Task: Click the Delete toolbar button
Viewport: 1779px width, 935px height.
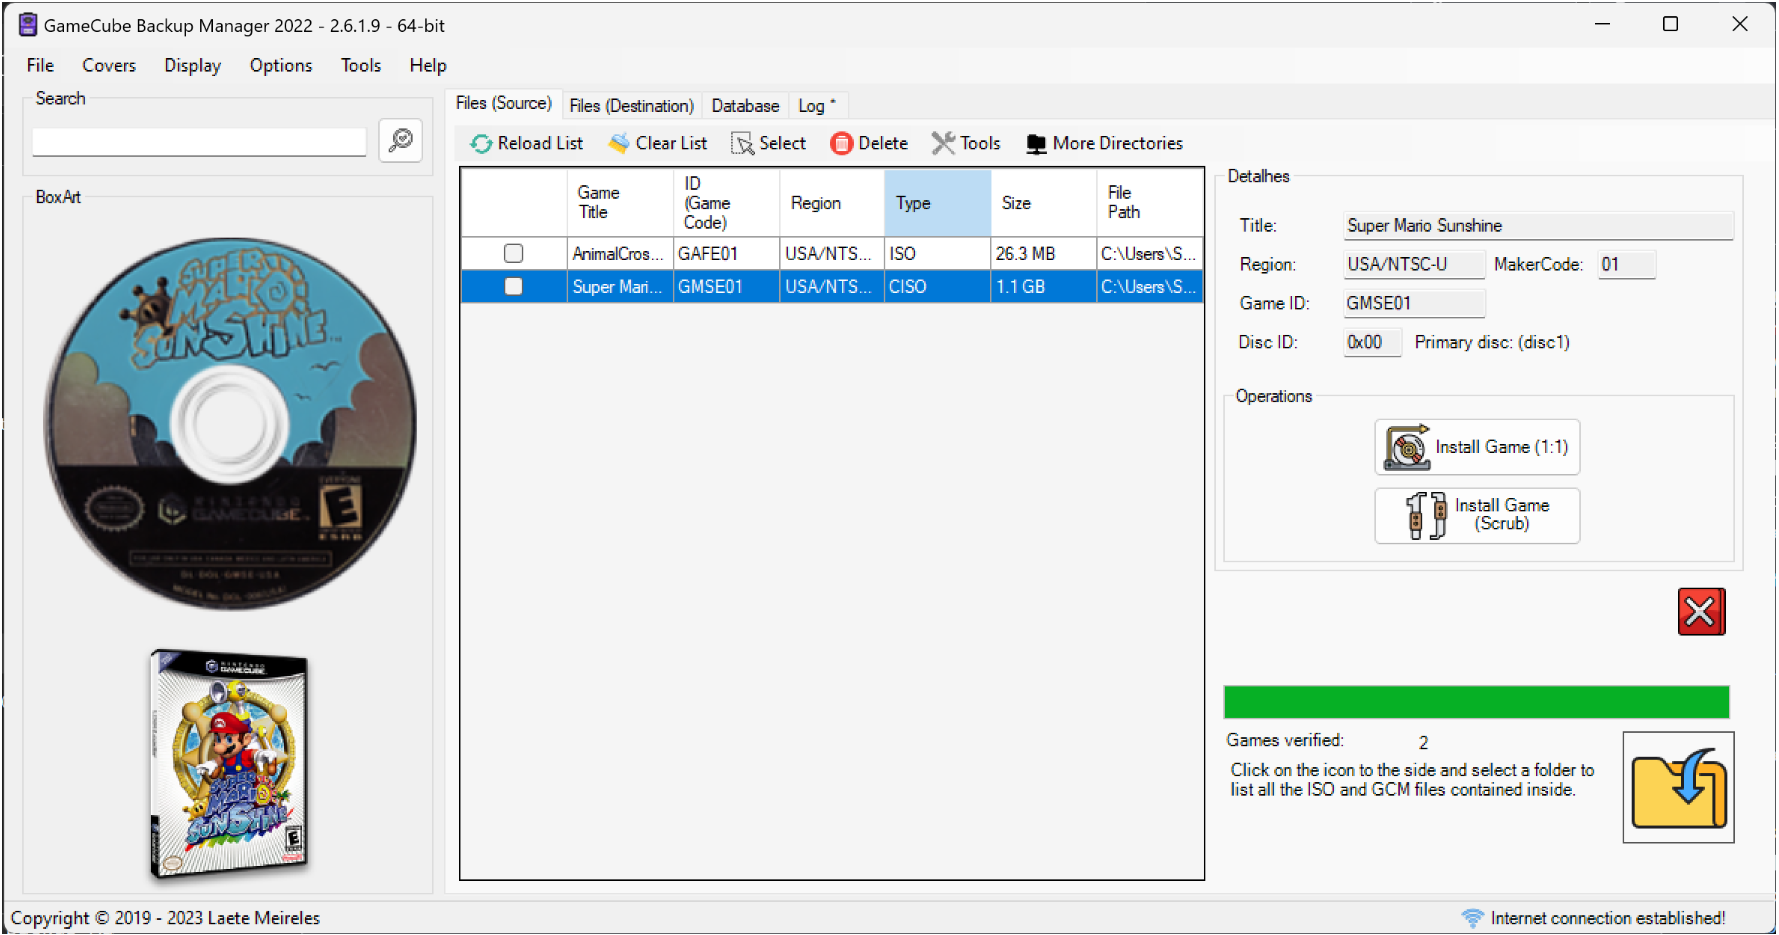Action: click(x=869, y=144)
